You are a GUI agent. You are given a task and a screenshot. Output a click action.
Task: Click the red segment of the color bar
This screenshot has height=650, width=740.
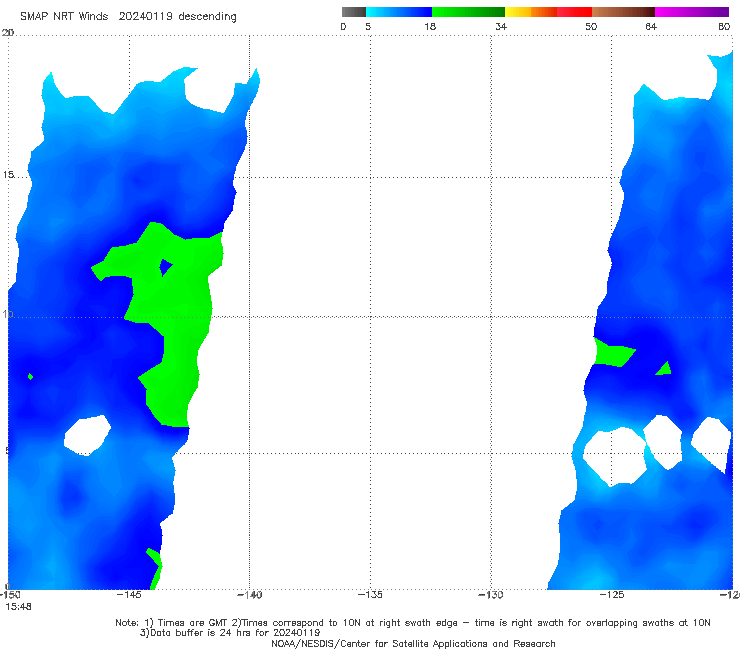point(574,12)
